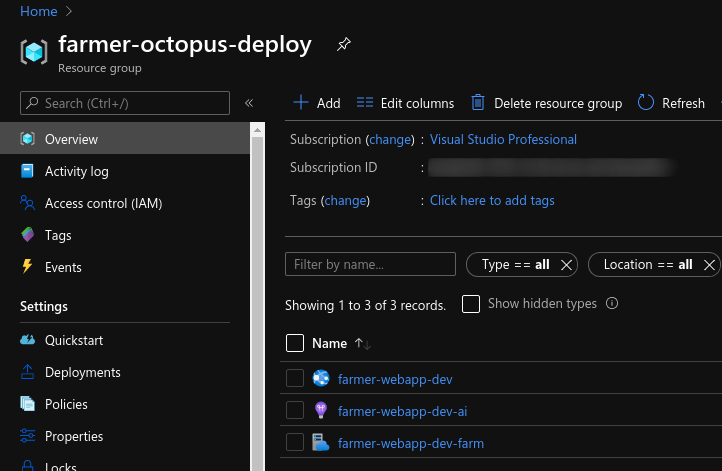Collapse the sidebar with the double chevron
The height and width of the screenshot is (471, 722).
pyautogui.click(x=249, y=103)
